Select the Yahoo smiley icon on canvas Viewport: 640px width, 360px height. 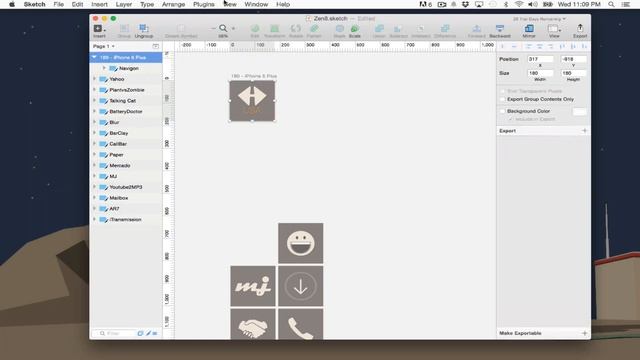pos(300,243)
